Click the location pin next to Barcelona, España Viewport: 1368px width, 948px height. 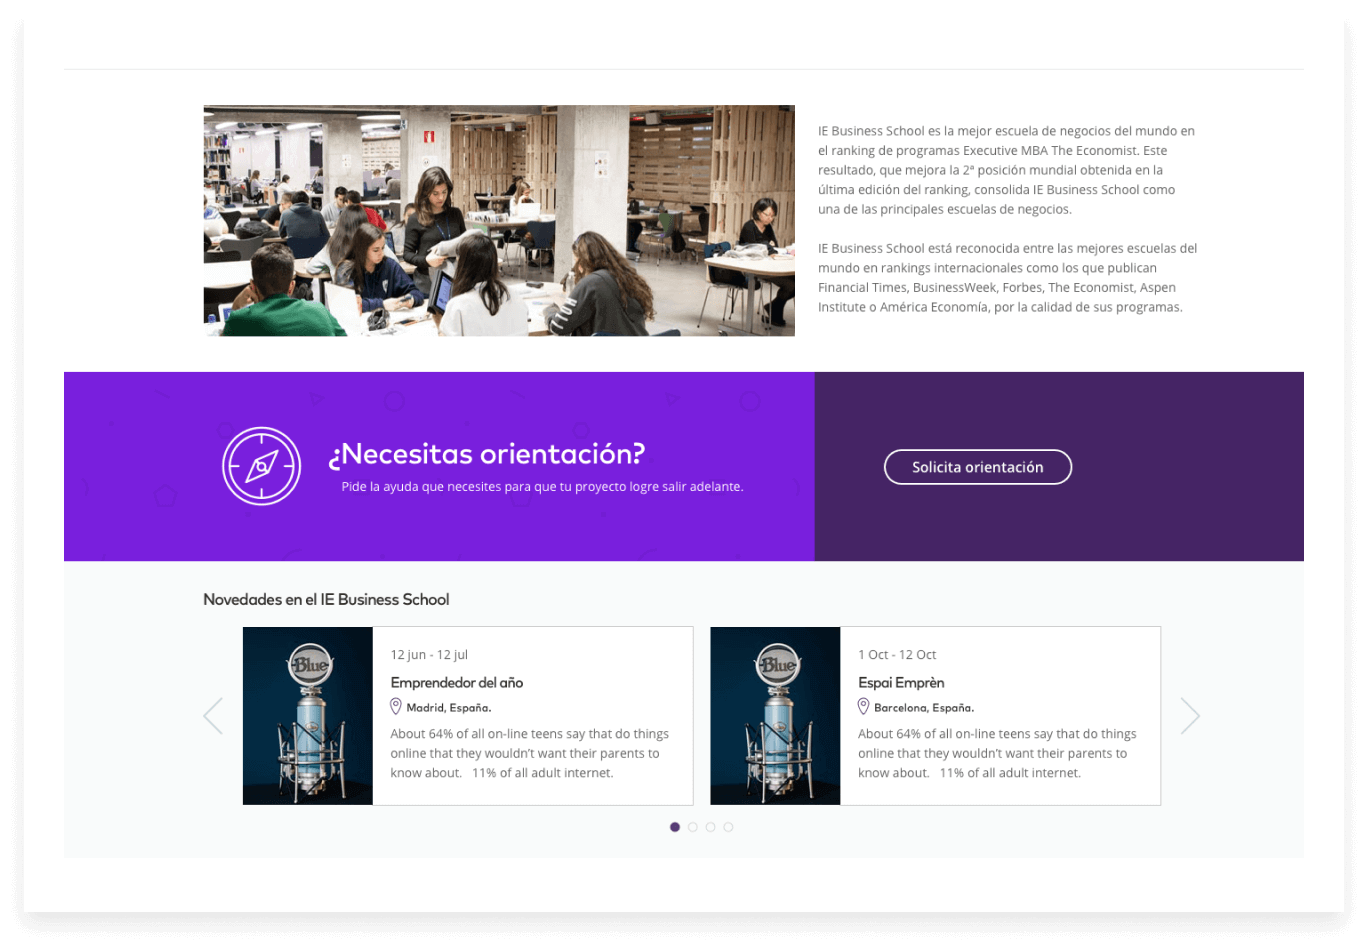point(864,706)
